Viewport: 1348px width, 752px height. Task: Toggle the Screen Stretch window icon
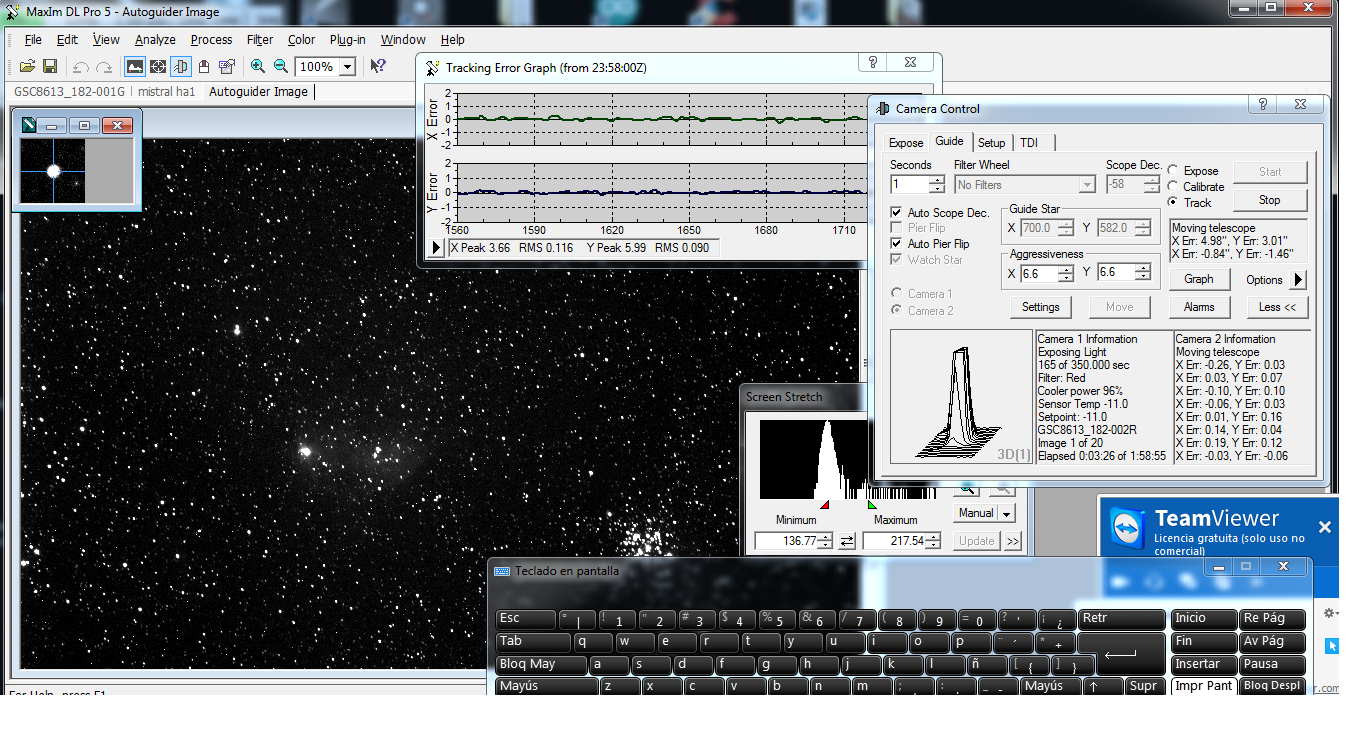(134, 67)
